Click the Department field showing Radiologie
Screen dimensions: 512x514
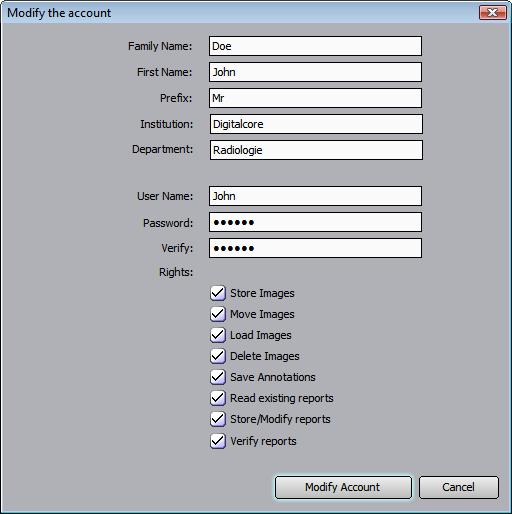tap(316, 150)
